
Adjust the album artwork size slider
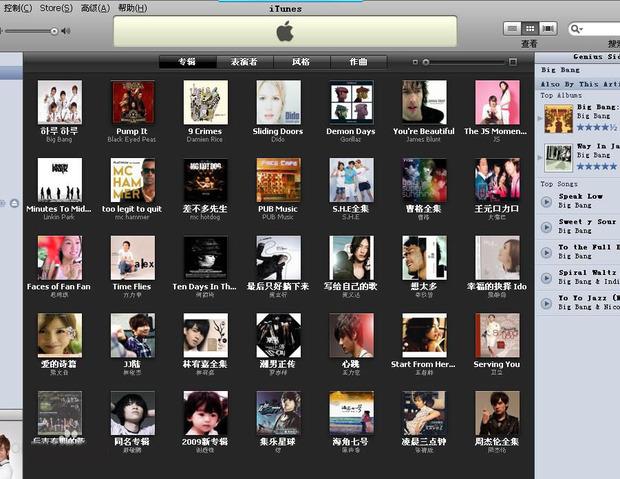[x=426, y=62]
